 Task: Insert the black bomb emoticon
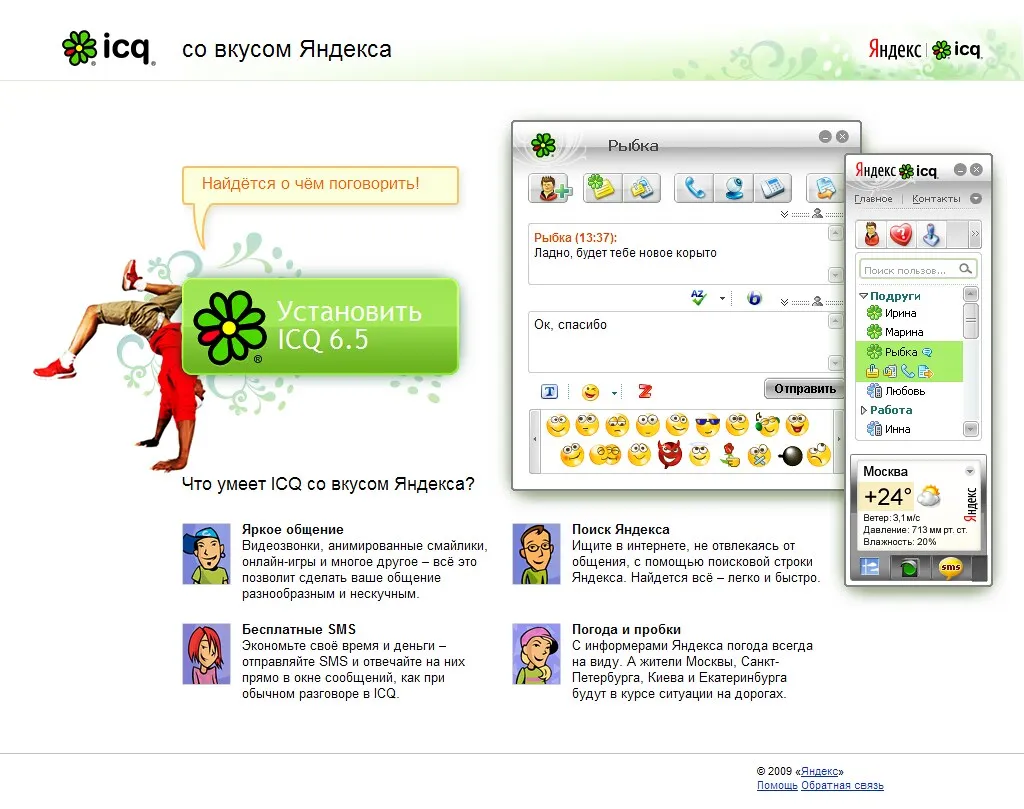tap(790, 455)
